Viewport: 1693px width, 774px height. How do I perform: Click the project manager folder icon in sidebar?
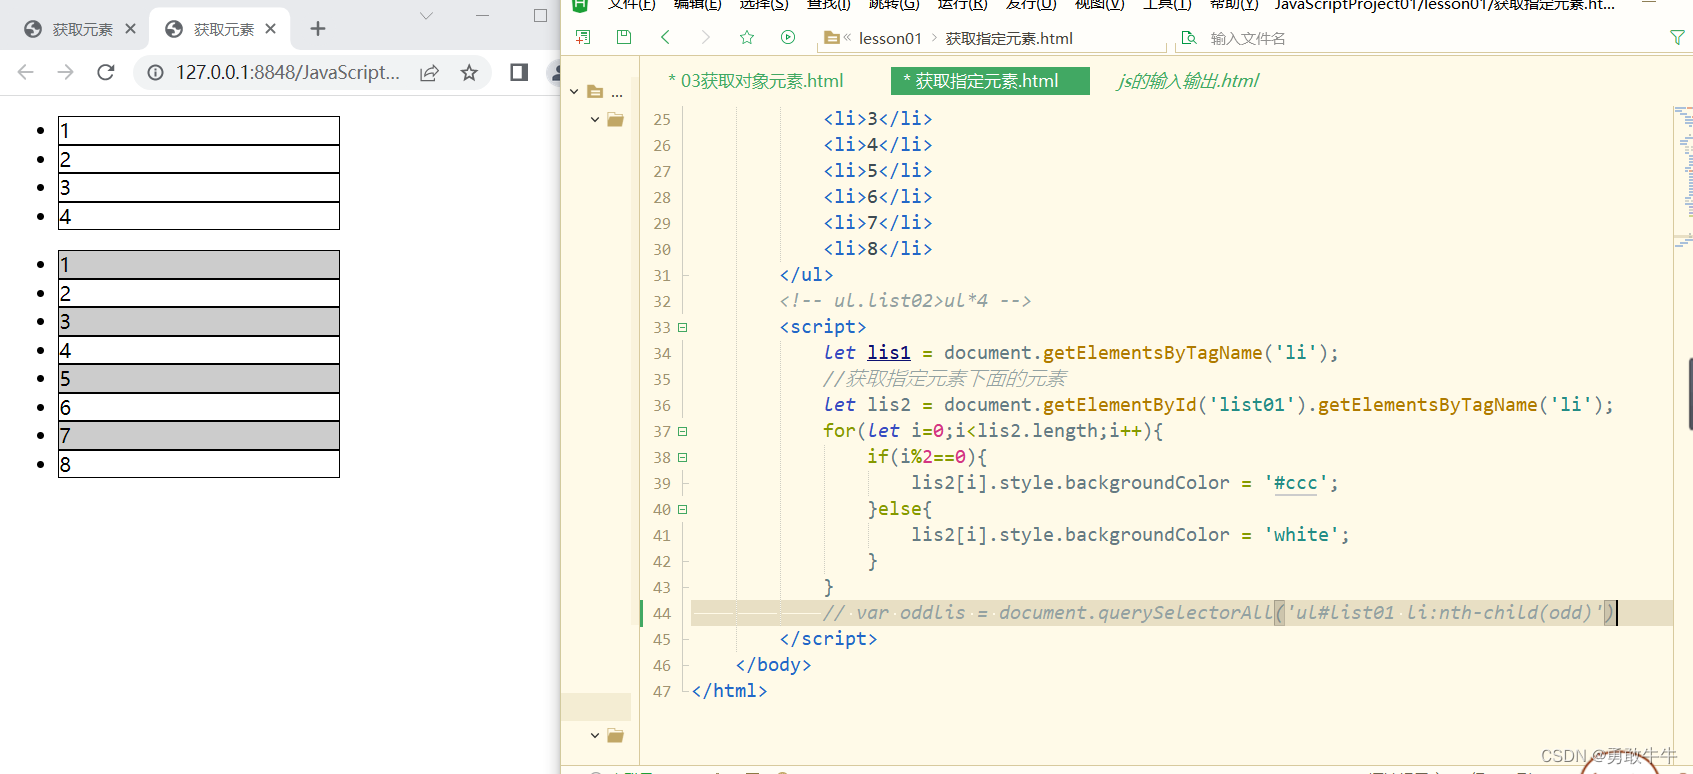[x=595, y=92]
